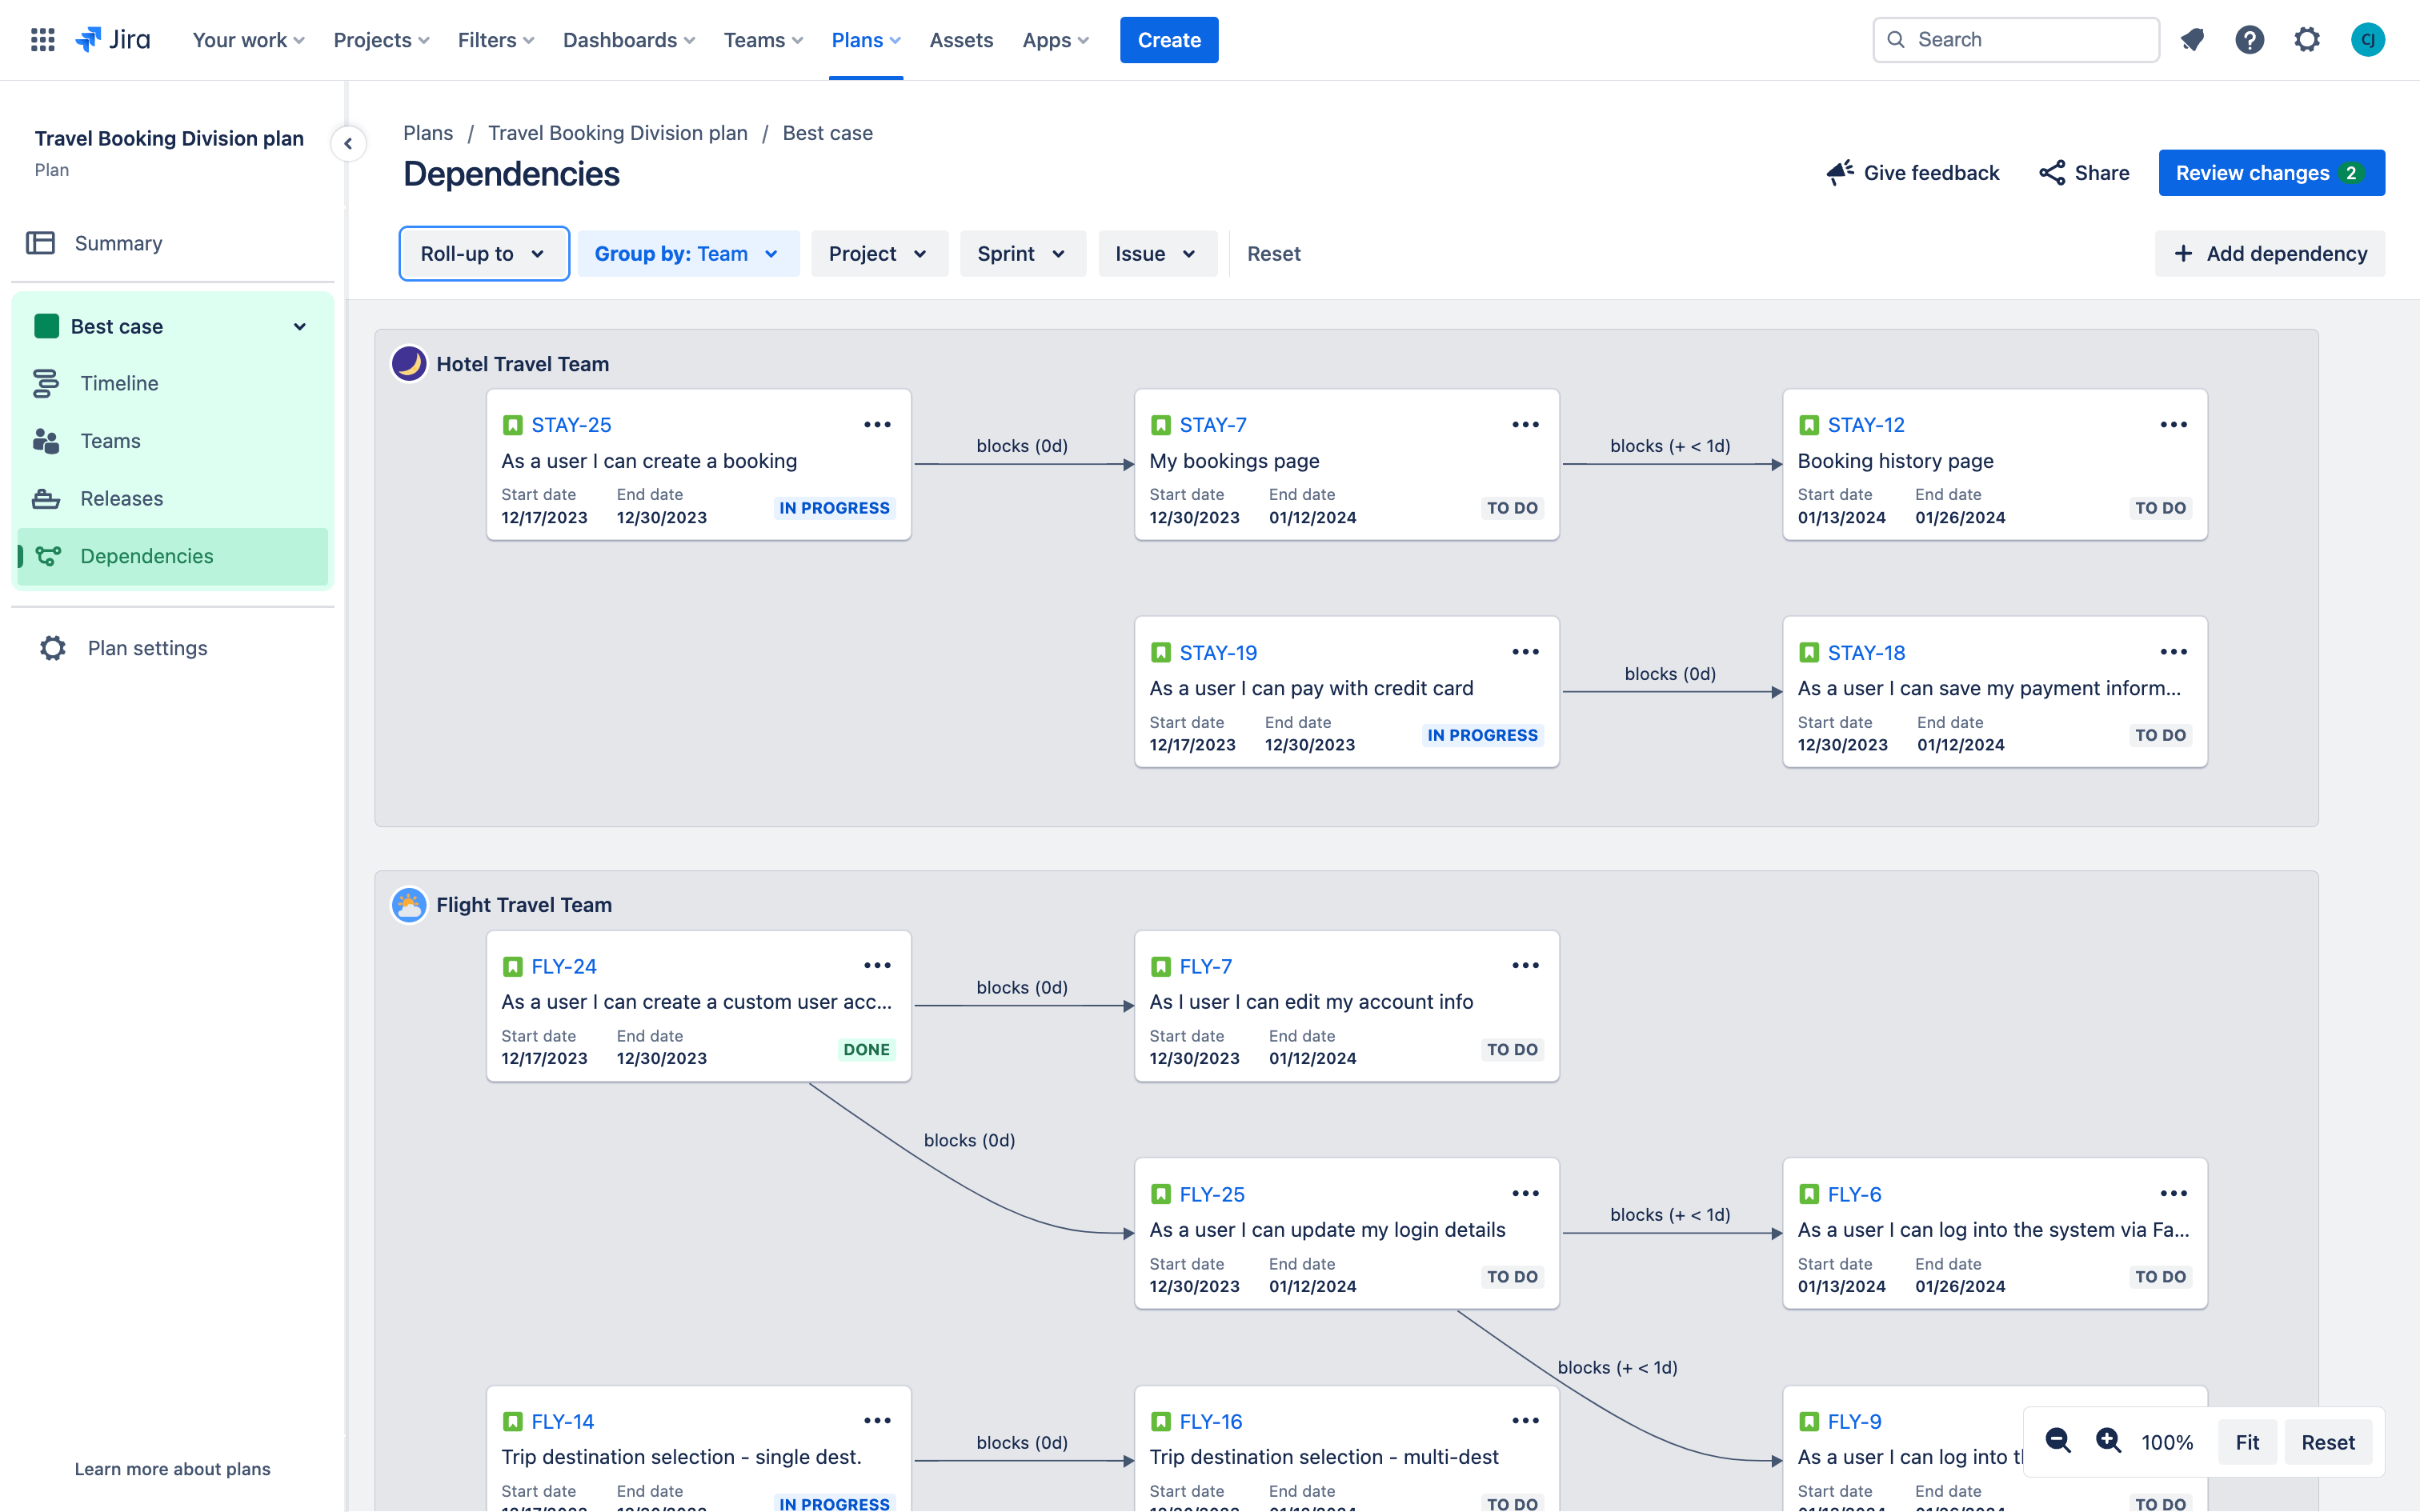Click the Share icon button
Viewport: 2420px width, 1512px height.
click(2049, 173)
